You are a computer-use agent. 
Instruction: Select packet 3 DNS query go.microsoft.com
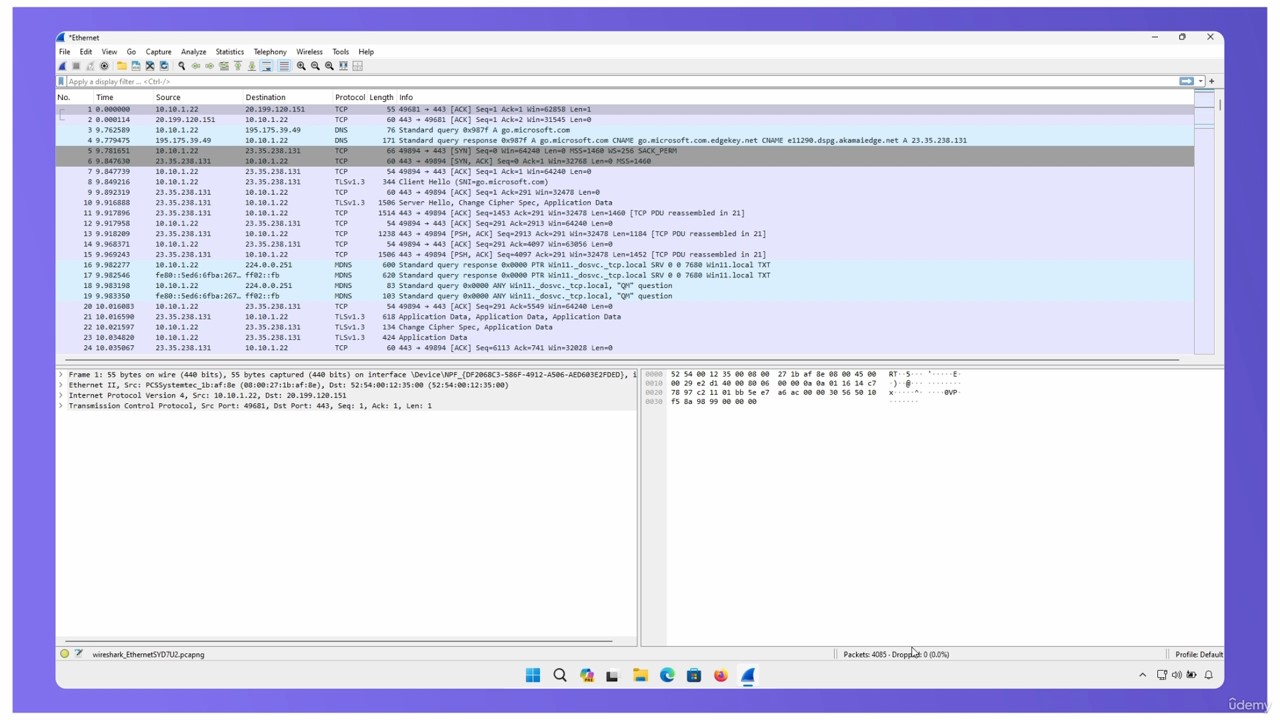[x=625, y=130]
